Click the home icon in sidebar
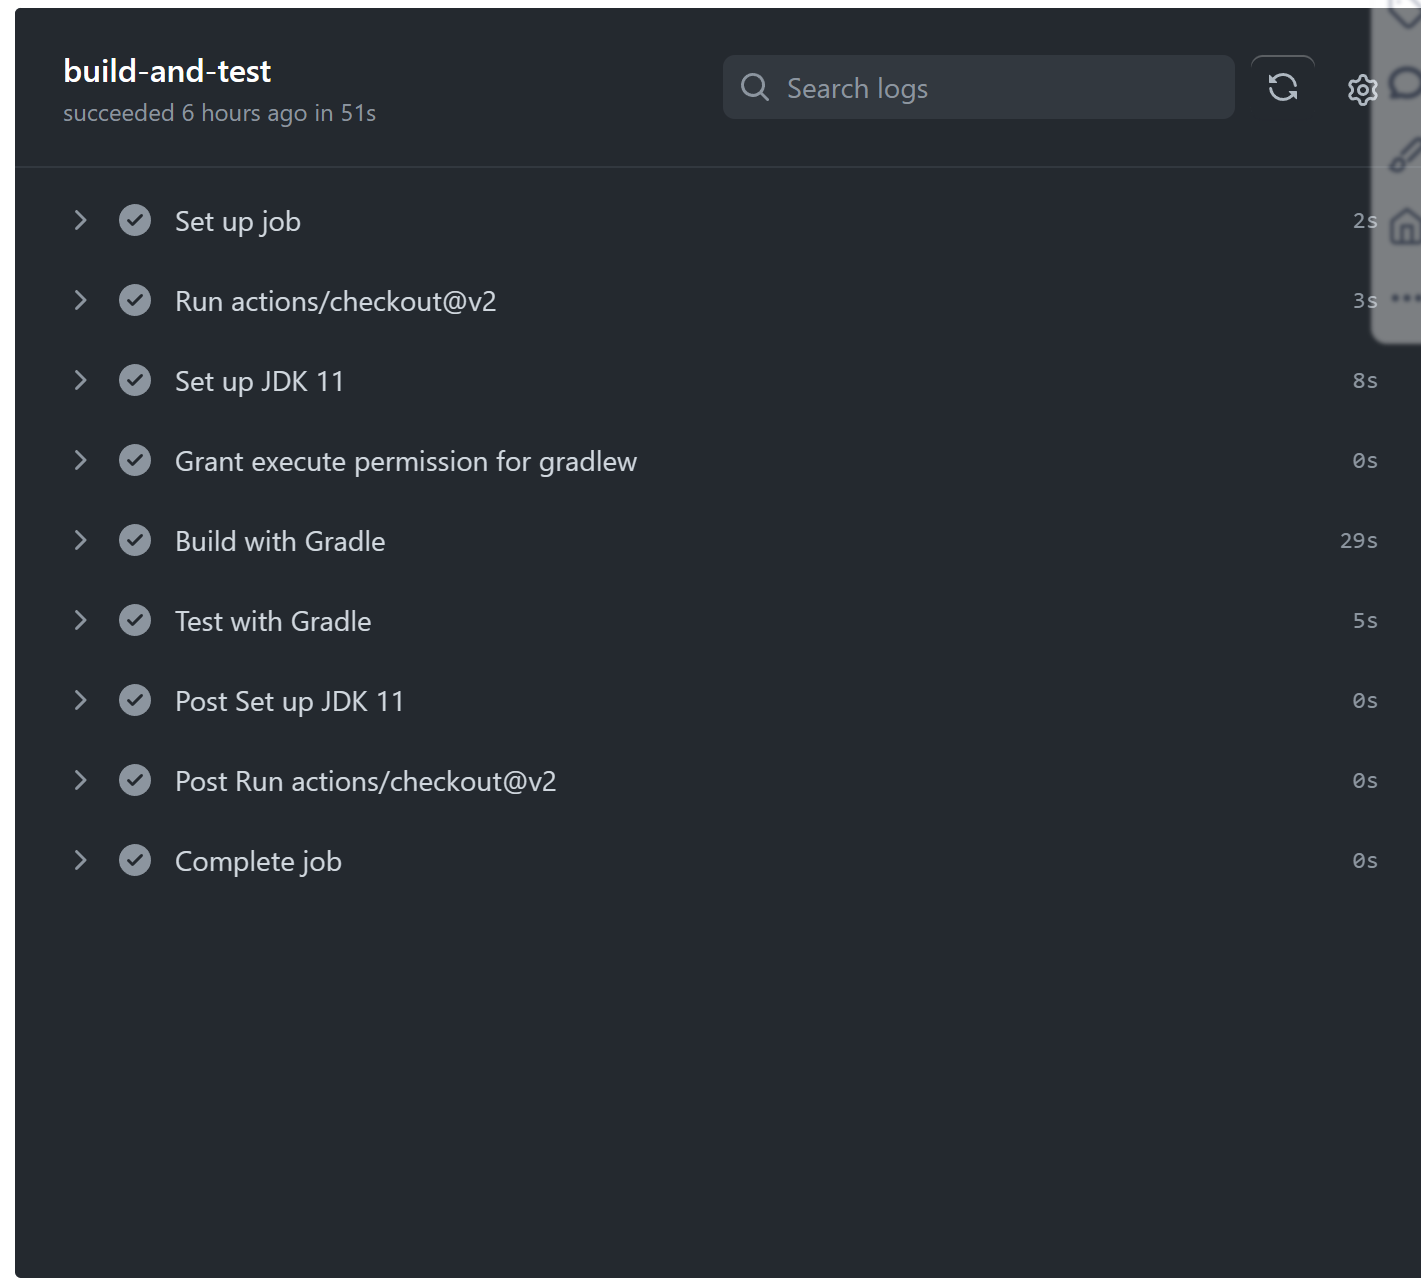The width and height of the screenshot is (1421, 1288). [1405, 226]
